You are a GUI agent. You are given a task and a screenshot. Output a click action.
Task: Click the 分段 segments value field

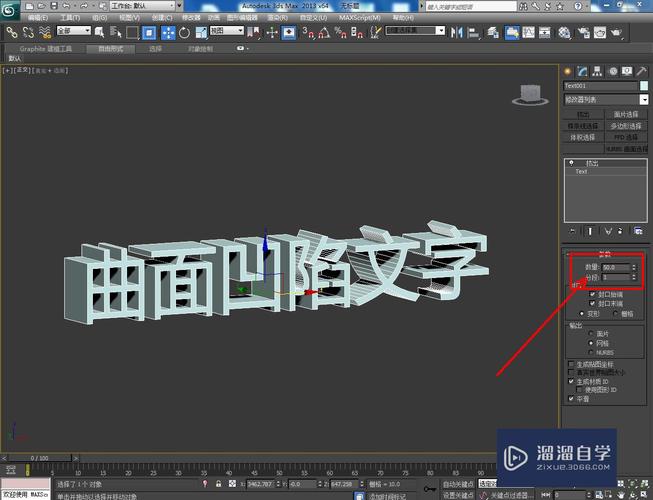tap(616, 277)
